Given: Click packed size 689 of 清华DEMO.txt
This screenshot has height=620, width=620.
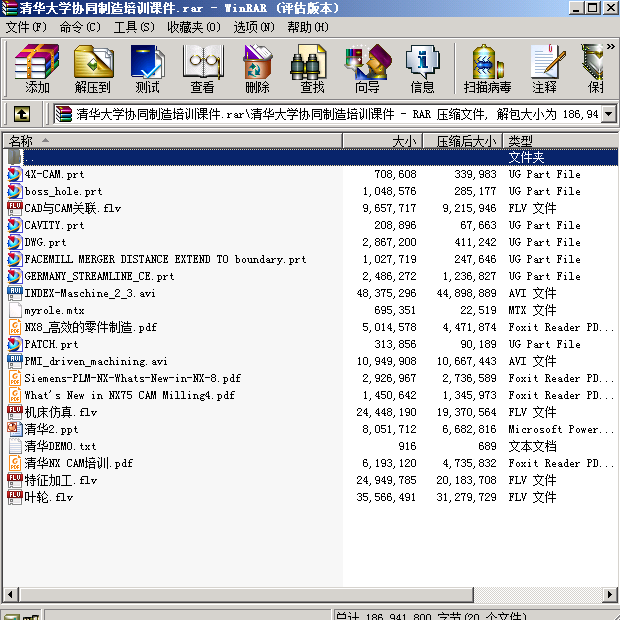Looking at the screenshot, I should 487,446.
